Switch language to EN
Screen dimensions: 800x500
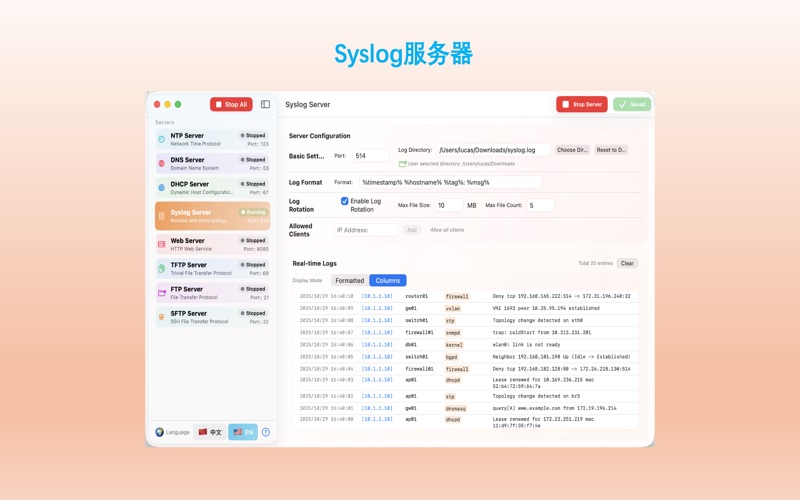(x=243, y=432)
